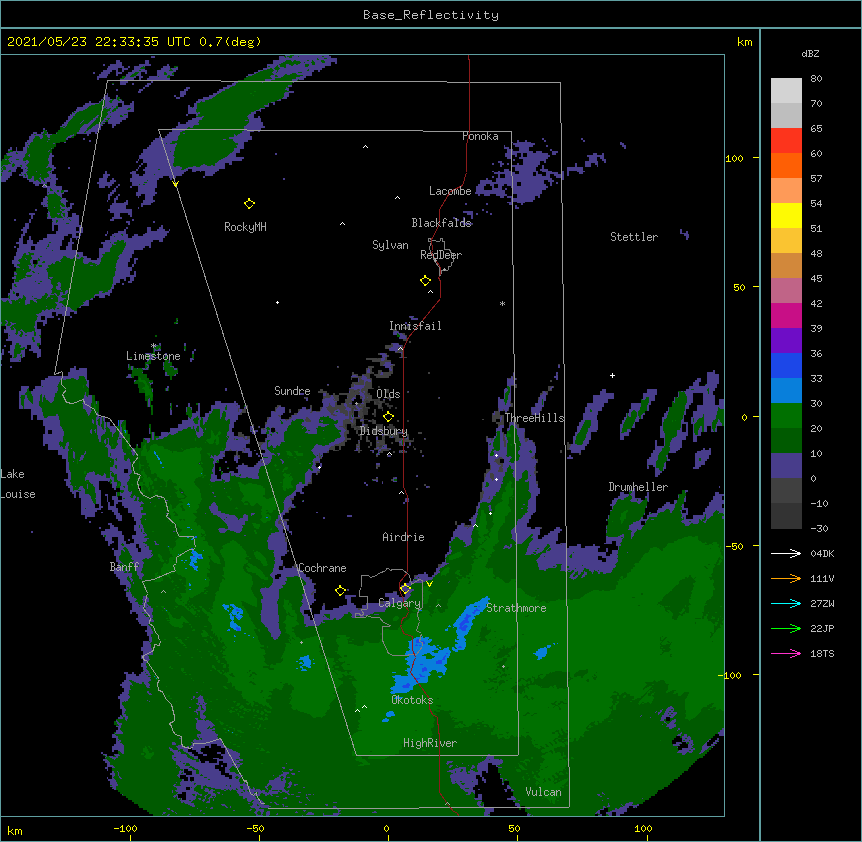
Task: Click the RedDeer city label
Action: [x=441, y=254]
